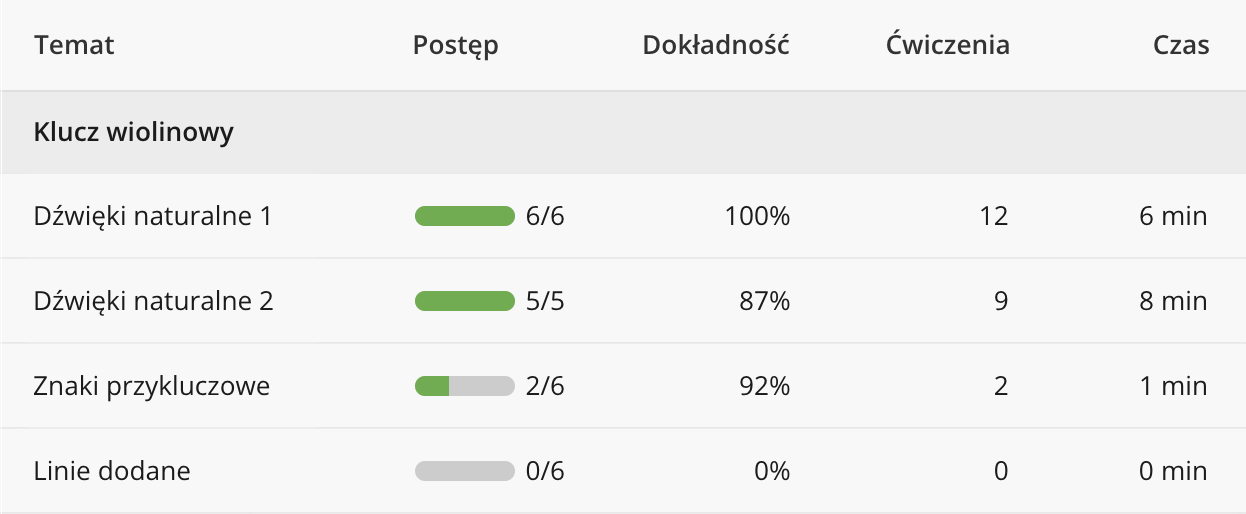
Task: Click the Znaki przykluczowe progress bar
Action: pos(464,386)
